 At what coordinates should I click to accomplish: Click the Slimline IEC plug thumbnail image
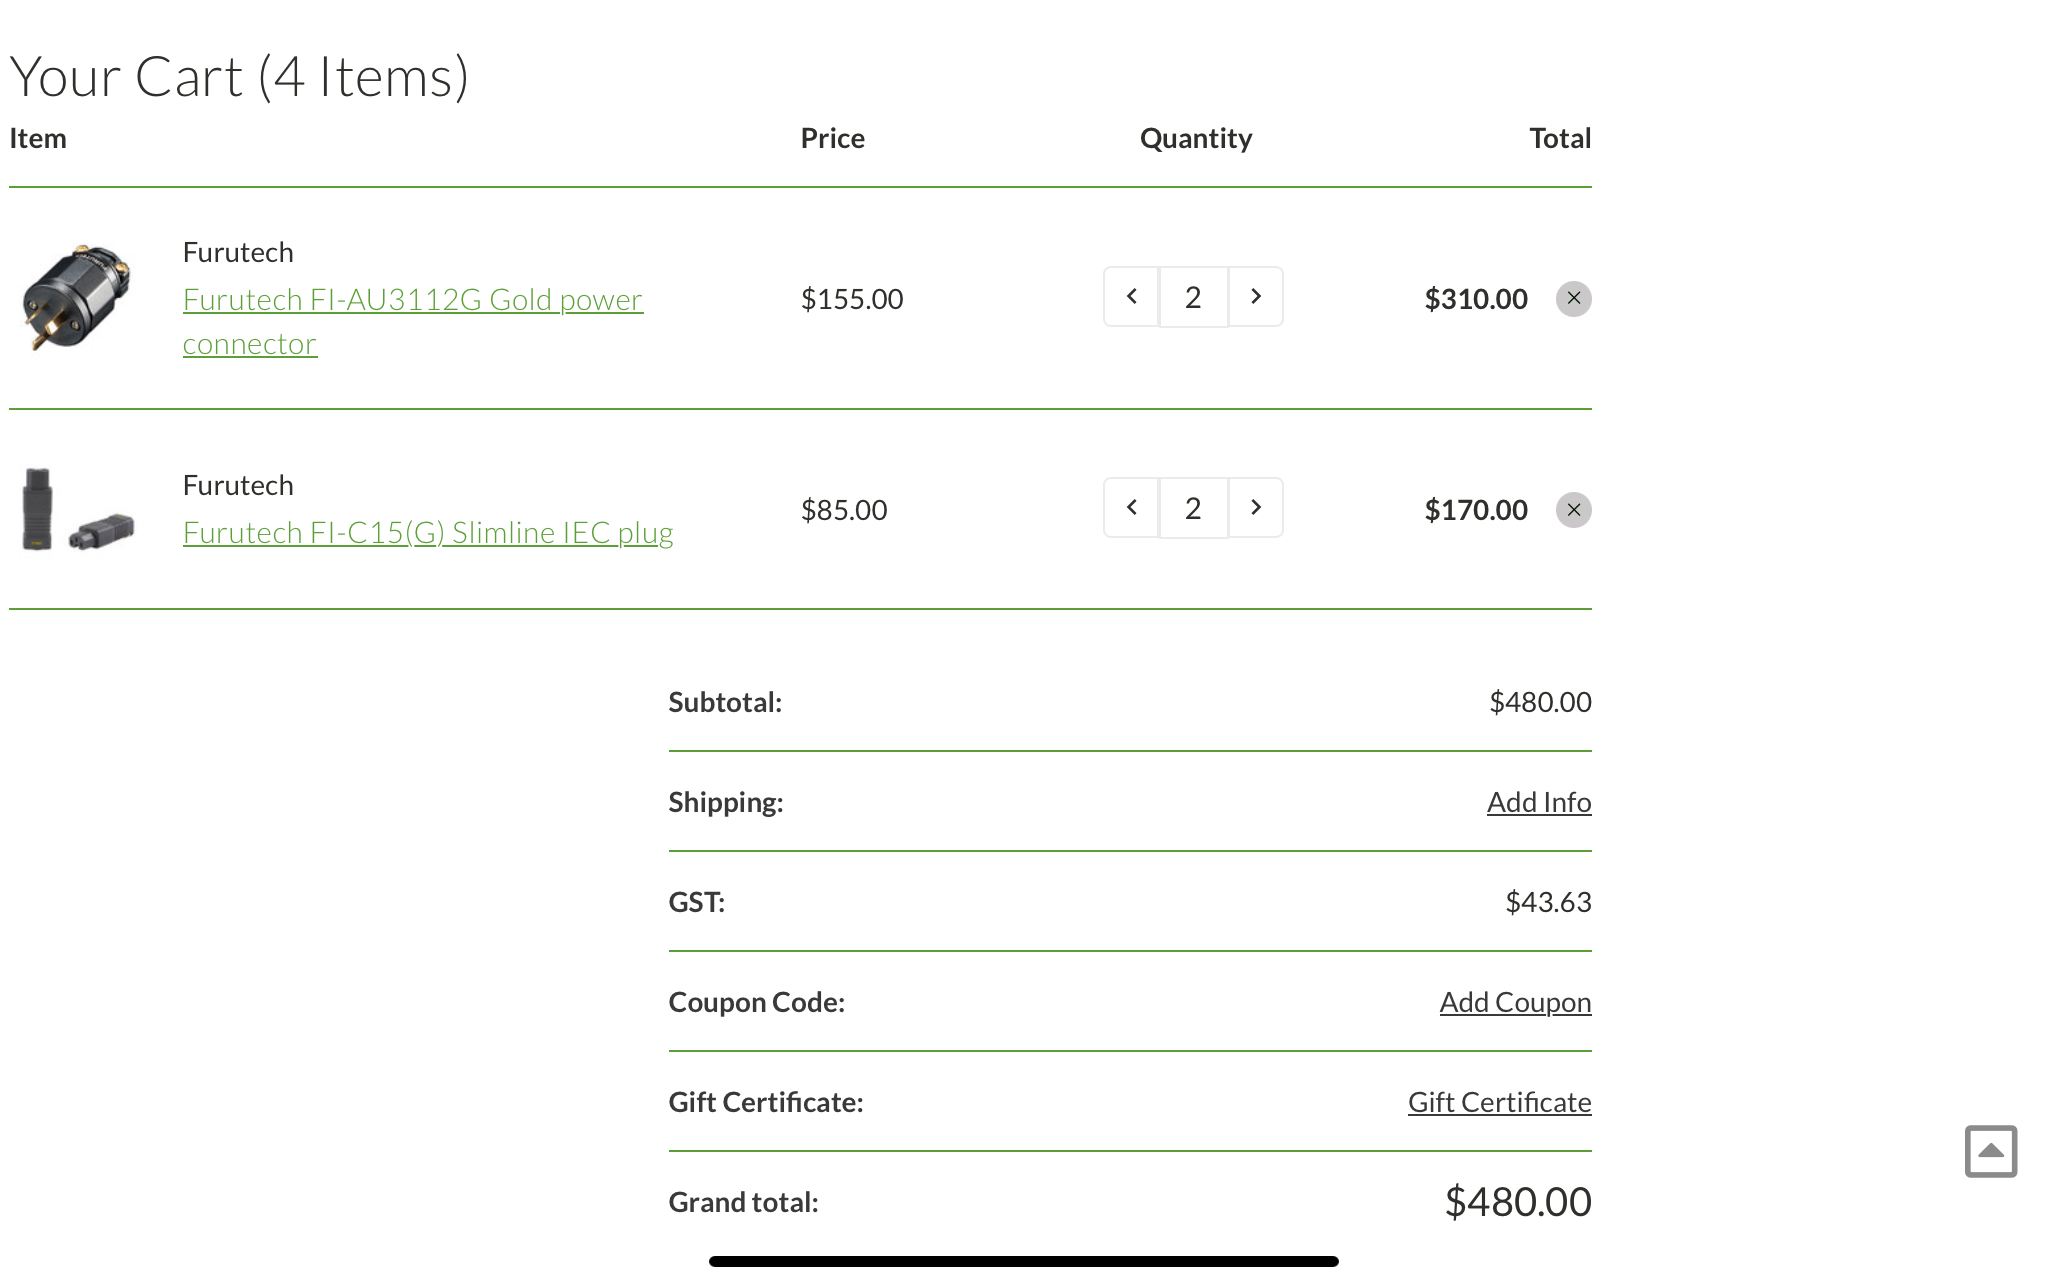click(x=77, y=509)
